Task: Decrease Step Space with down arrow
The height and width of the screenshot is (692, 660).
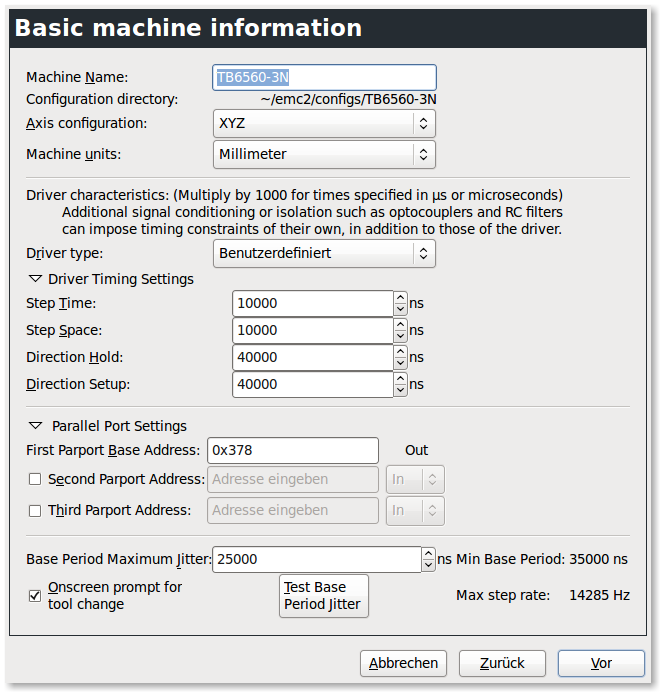Action: [401, 336]
